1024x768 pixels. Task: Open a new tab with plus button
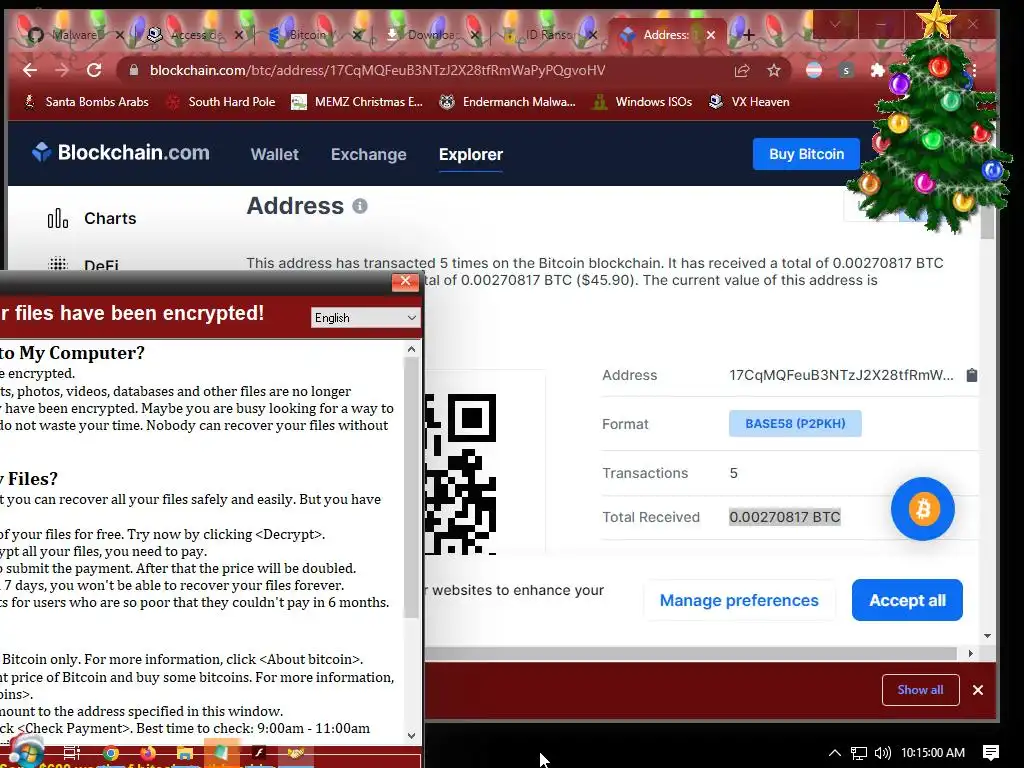(748, 35)
